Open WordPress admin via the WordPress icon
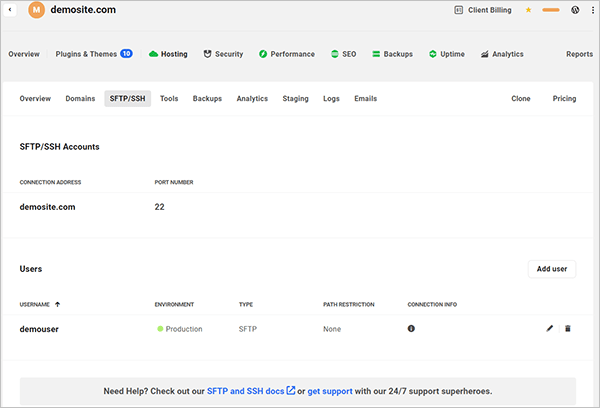 575,10
